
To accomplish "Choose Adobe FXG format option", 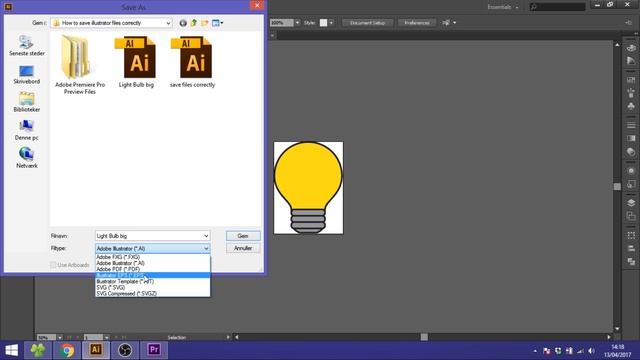I will [x=153, y=257].
